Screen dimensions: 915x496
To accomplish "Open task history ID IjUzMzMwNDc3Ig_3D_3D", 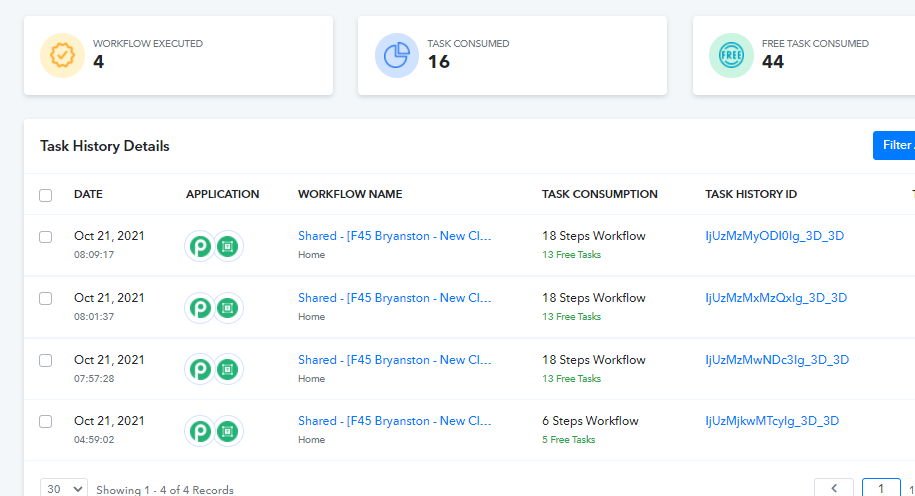I will [x=777, y=359].
